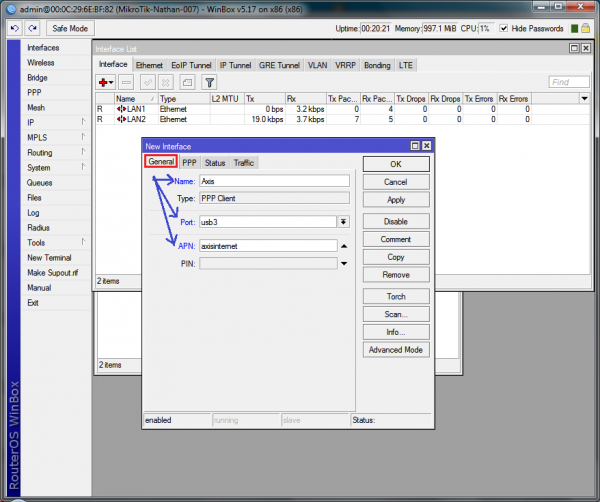Screen dimensions: 600x502
Task: Open the VRRP tab
Action: coord(345,65)
